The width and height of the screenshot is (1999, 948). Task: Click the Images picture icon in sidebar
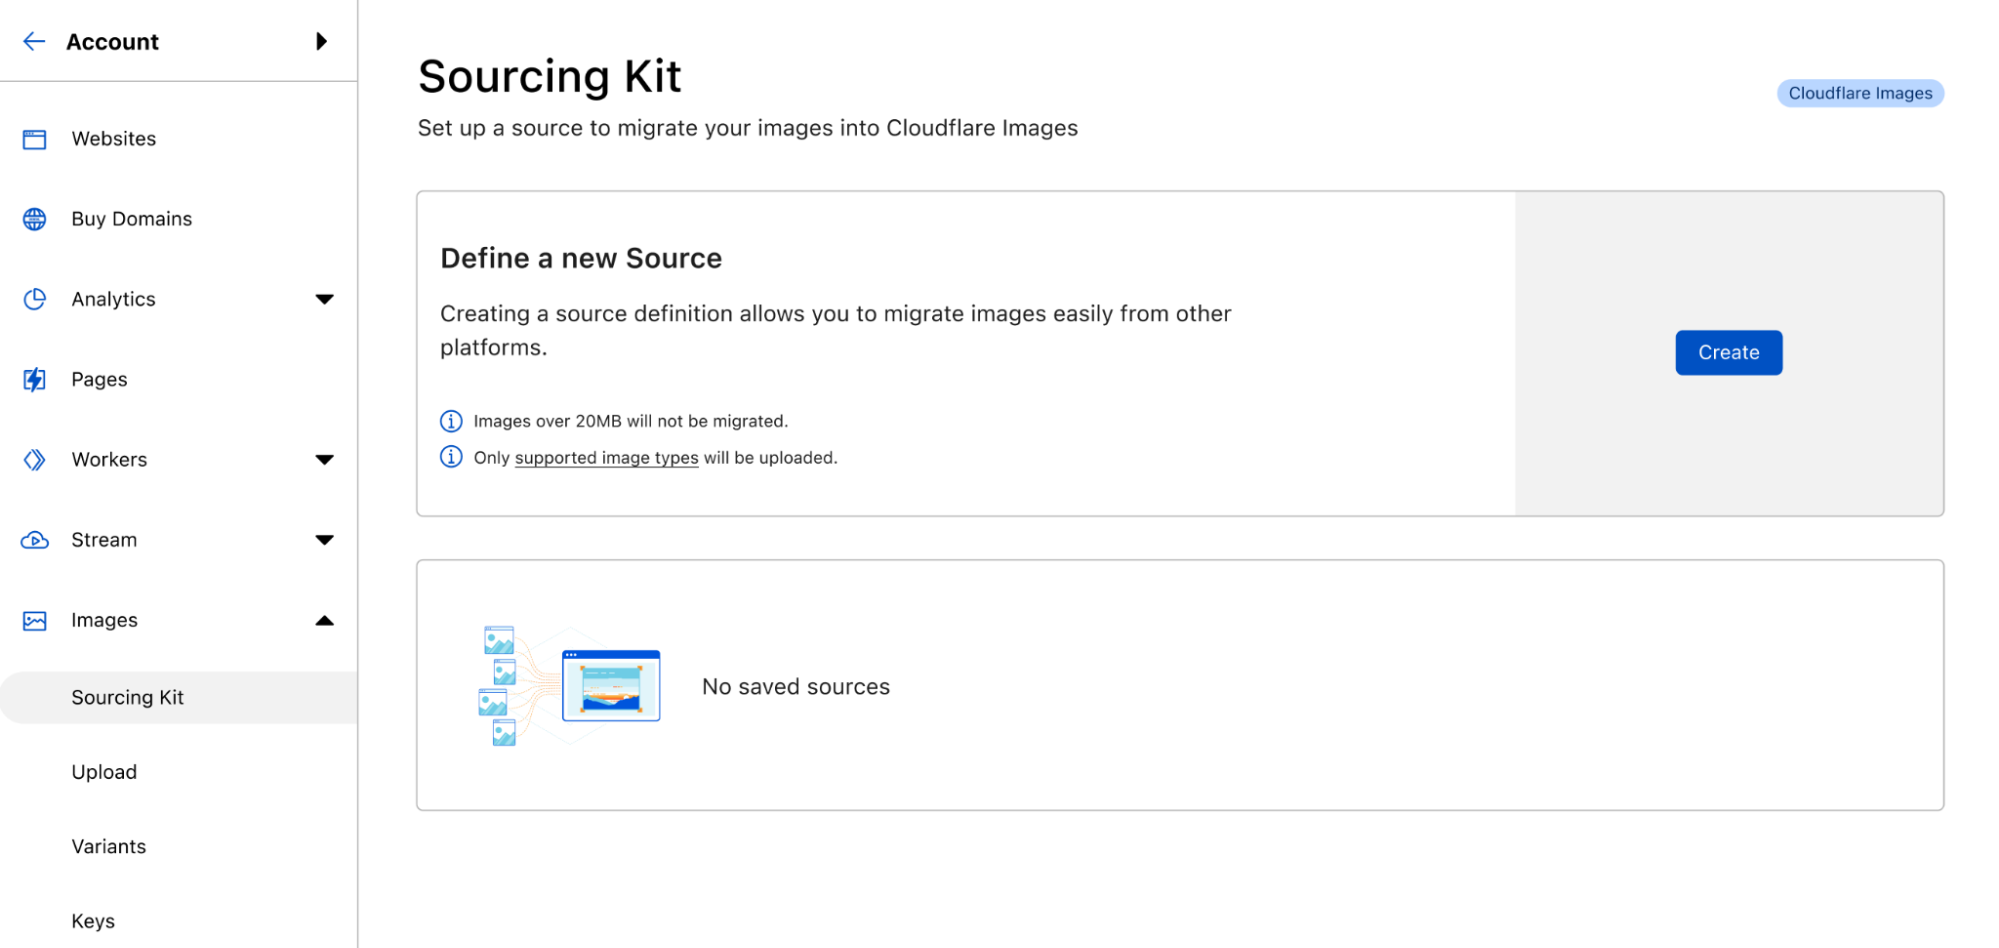coord(34,621)
